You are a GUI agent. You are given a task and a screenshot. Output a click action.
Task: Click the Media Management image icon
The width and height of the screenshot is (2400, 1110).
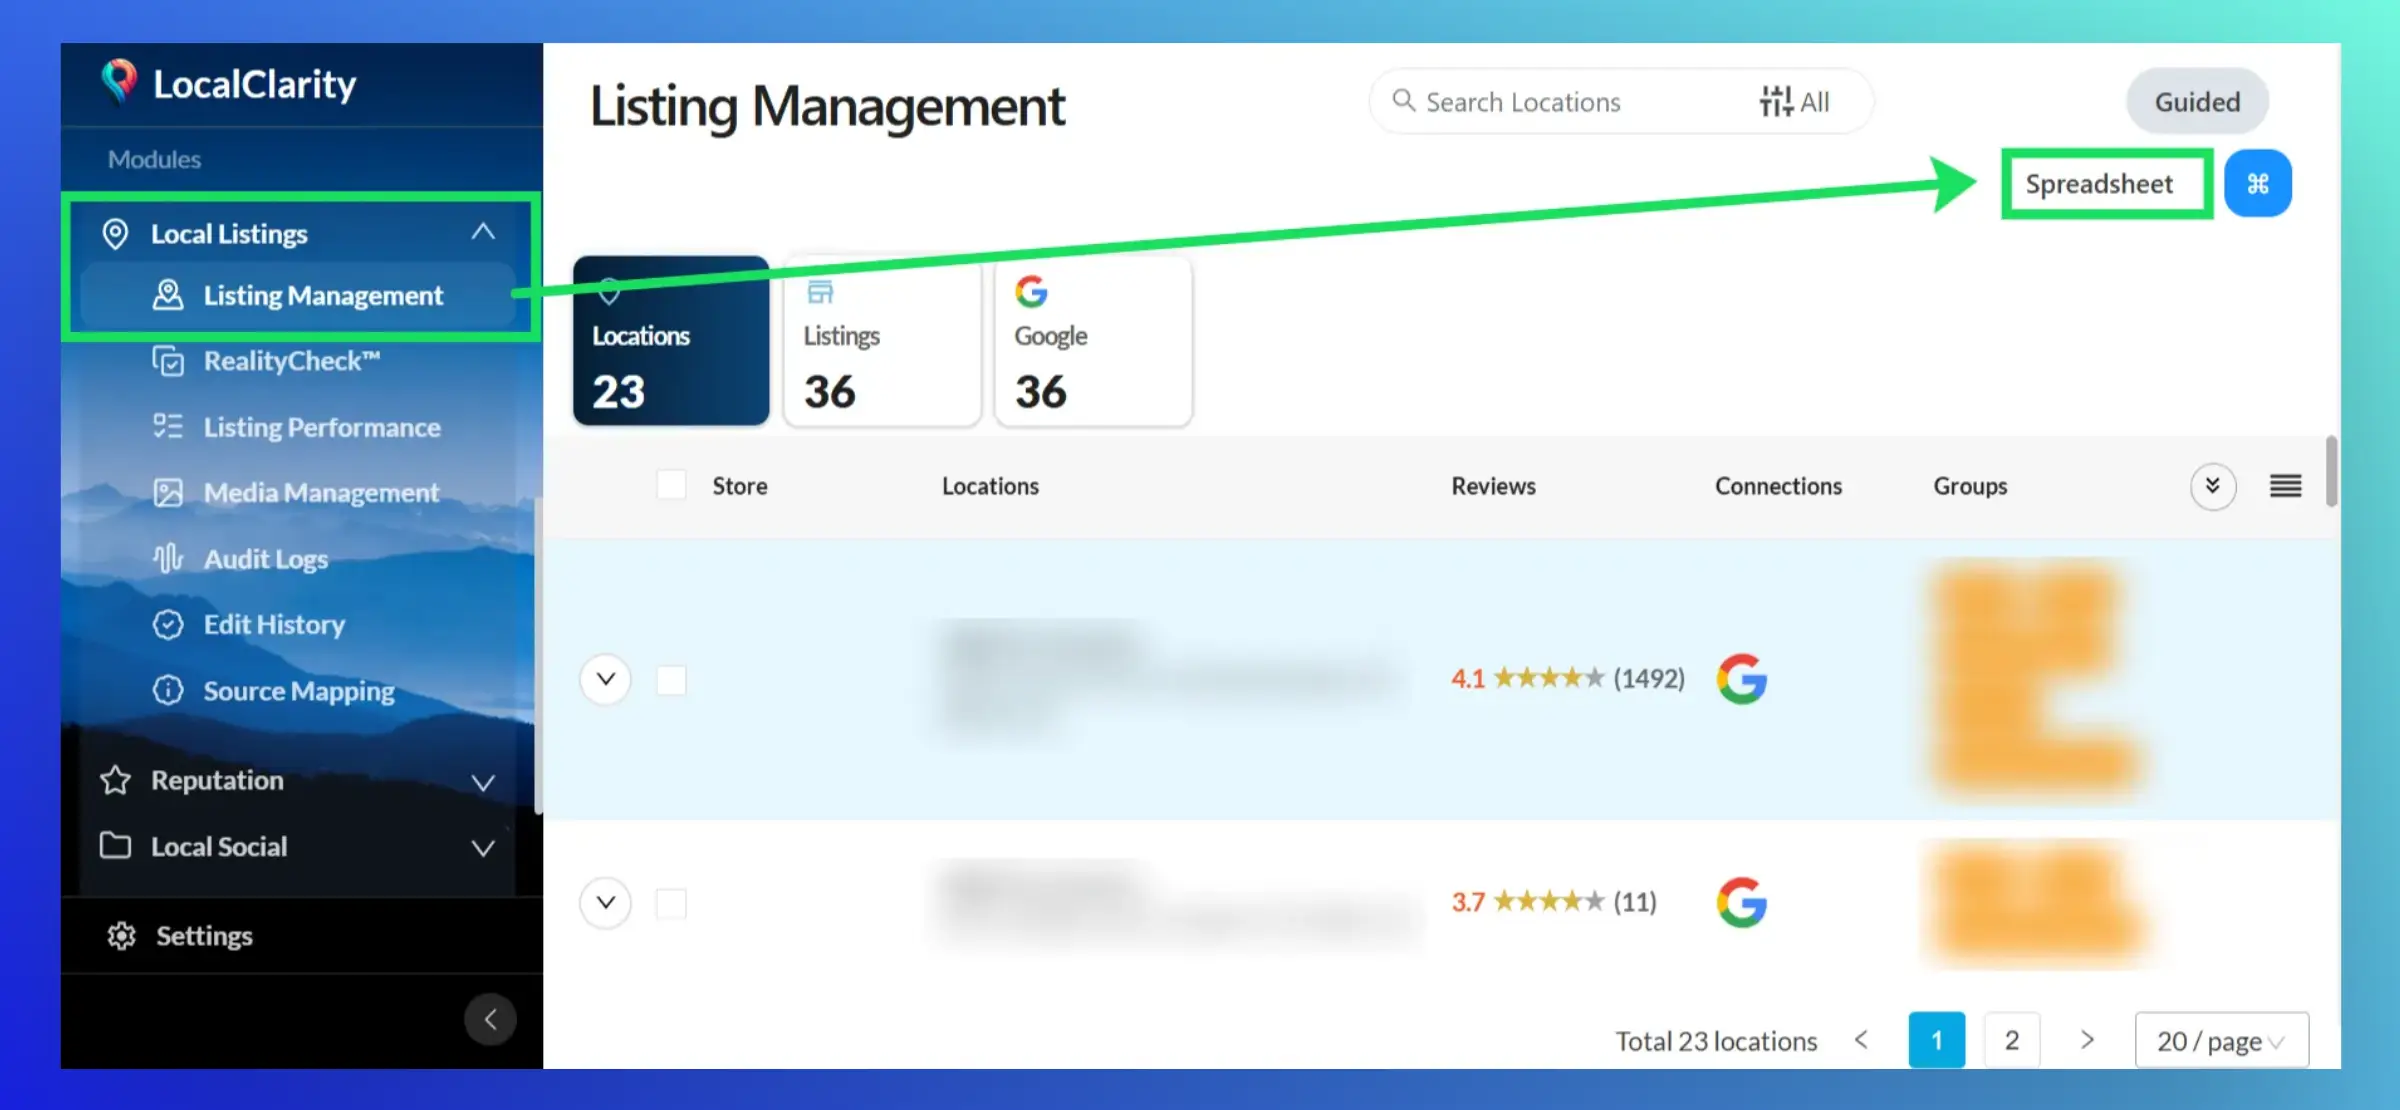(168, 493)
